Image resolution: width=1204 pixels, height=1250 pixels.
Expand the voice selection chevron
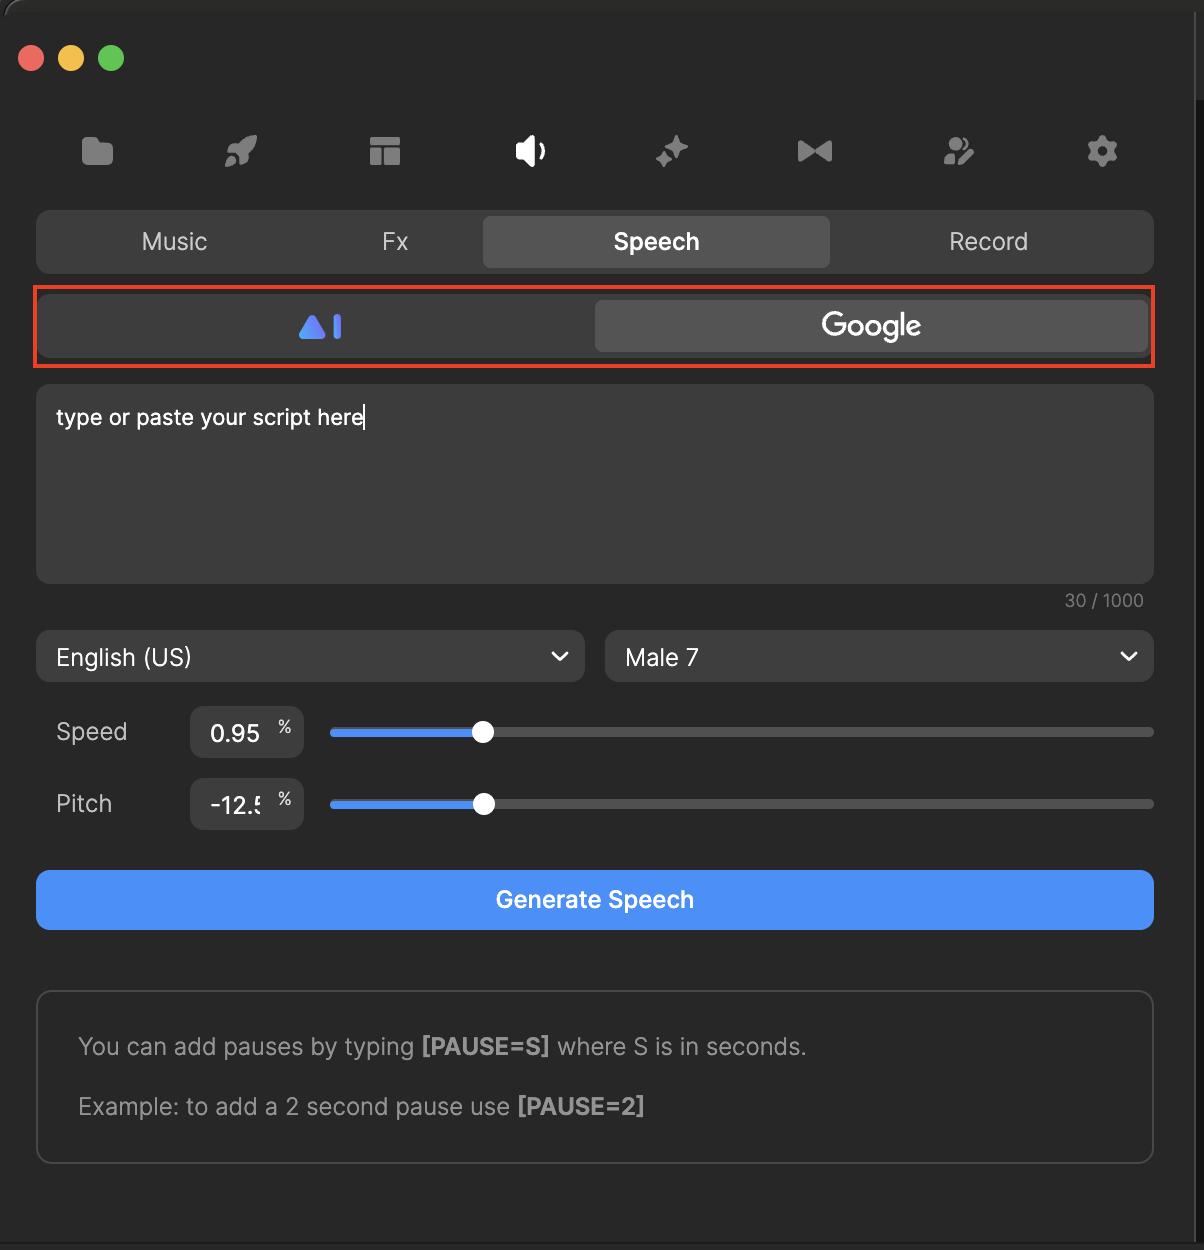click(x=1128, y=656)
